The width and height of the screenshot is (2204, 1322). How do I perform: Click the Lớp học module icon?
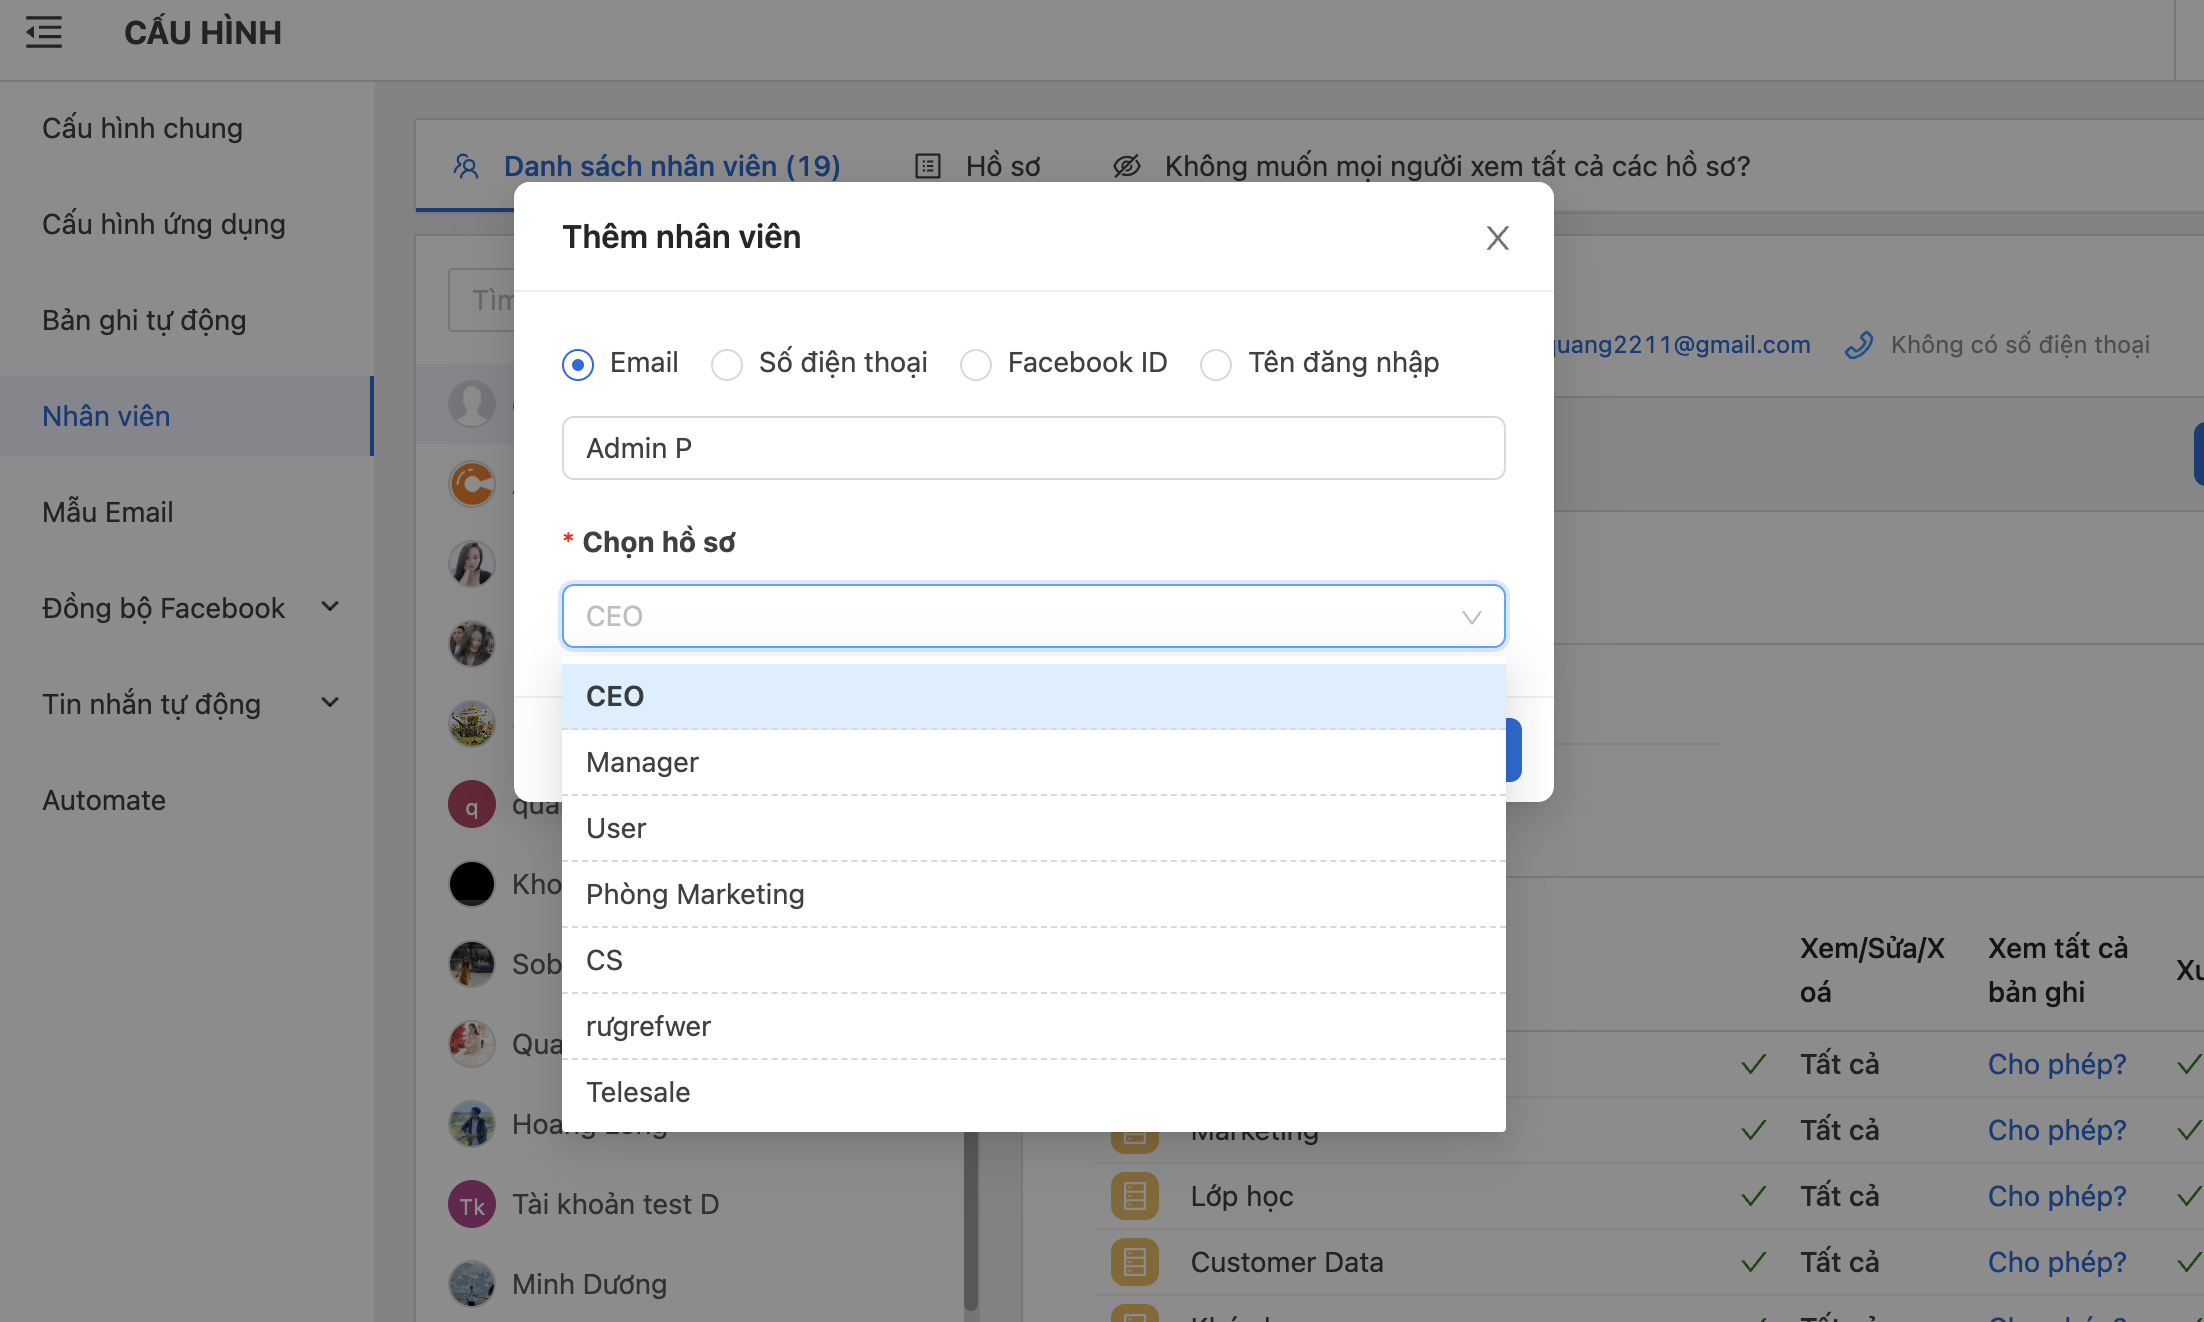[1135, 1196]
